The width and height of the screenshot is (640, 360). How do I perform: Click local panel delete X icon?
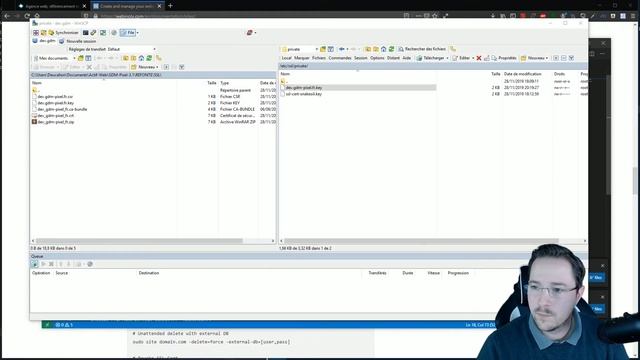[89, 67]
